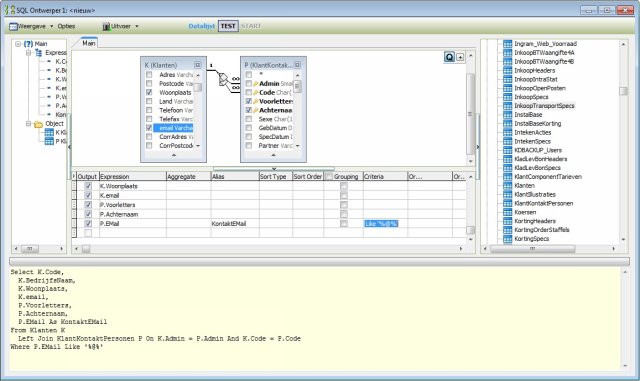
Task: Click the Criteria column header
Action: pyautogui.click(x=385, y=176)
